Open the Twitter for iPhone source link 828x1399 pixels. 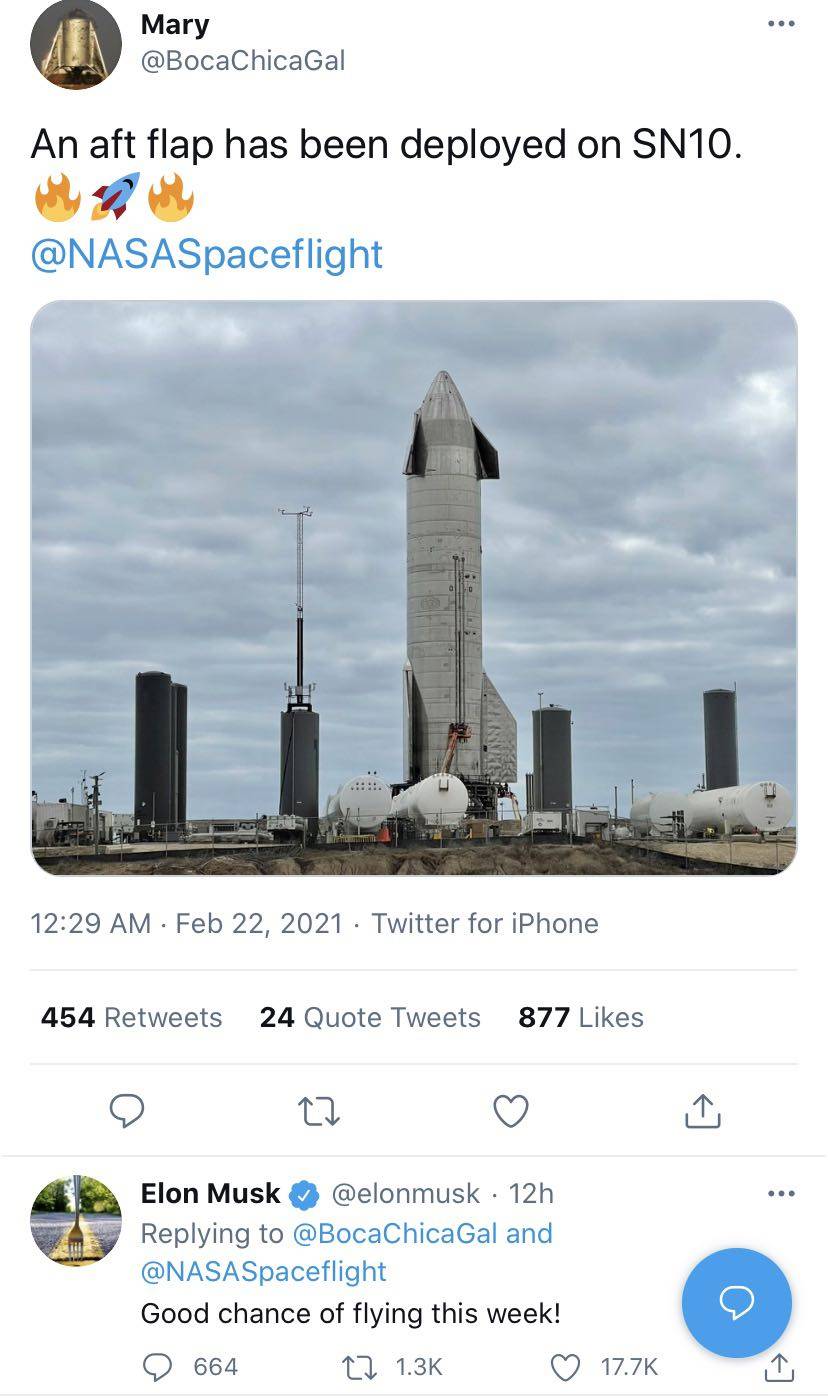[485, 922]
